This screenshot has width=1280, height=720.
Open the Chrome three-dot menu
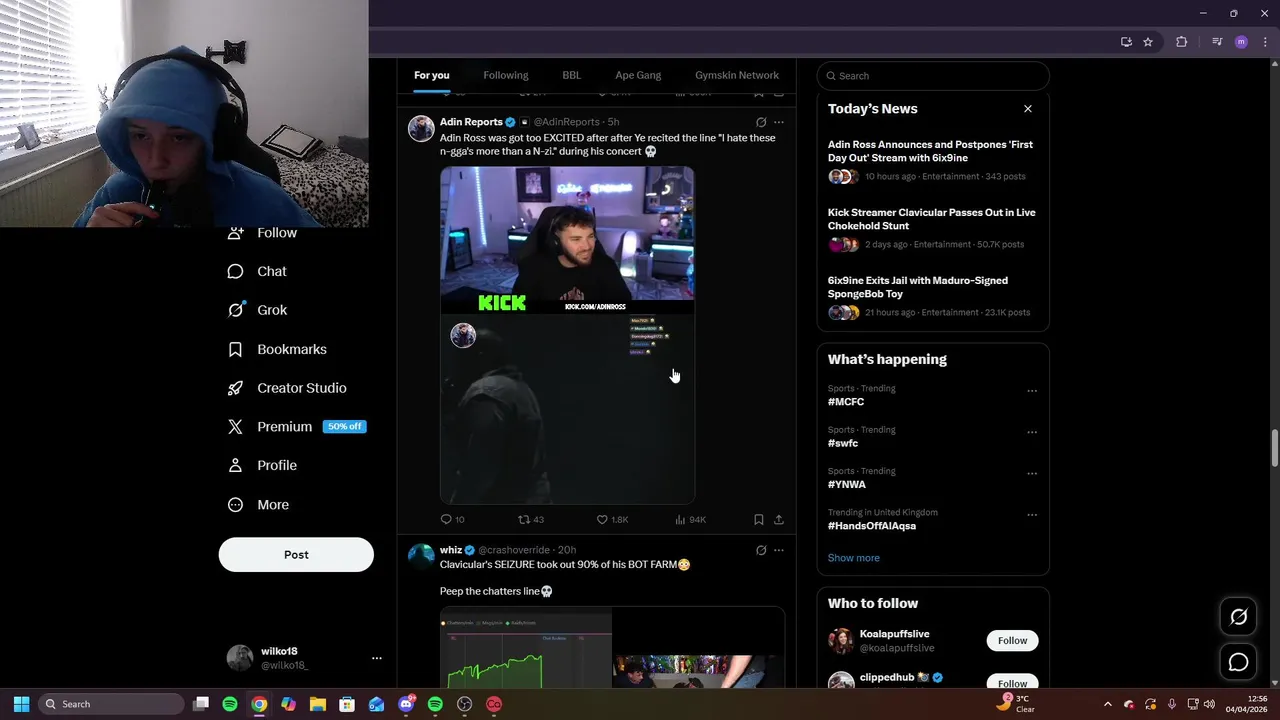point(1265,42)
